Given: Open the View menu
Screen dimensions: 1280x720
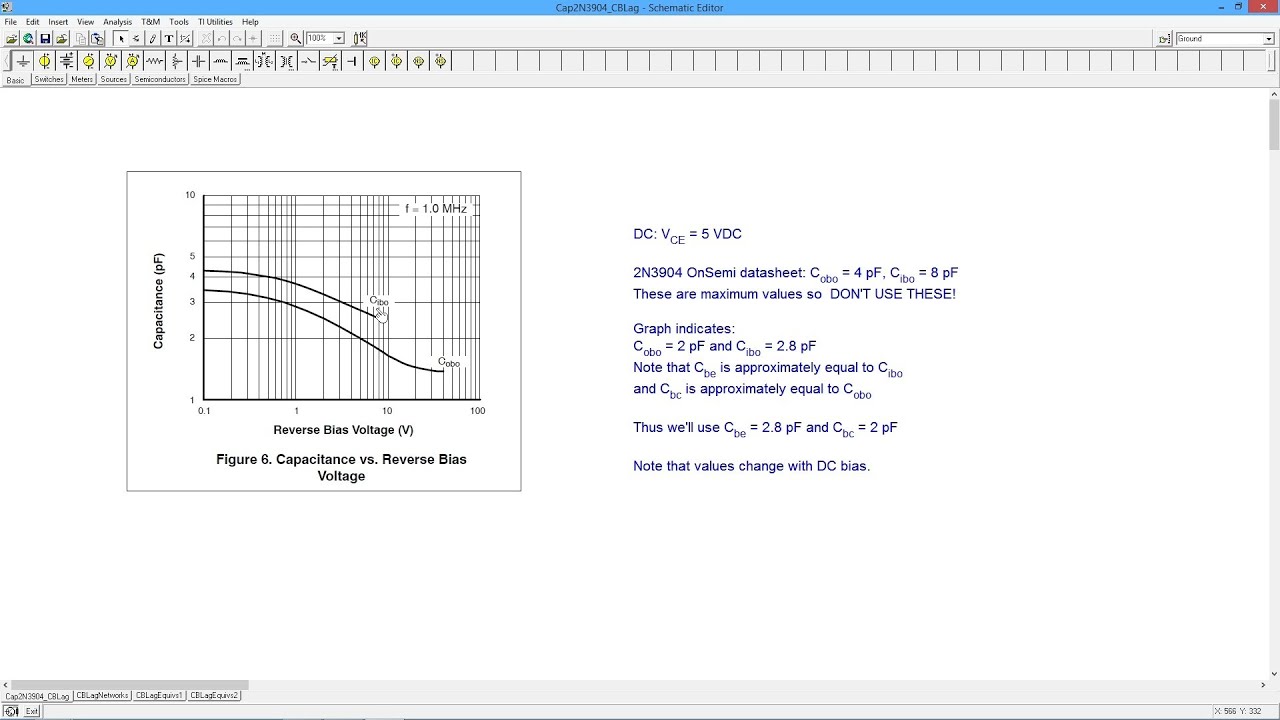Looking at the screenshot, I should coord(86,22).
